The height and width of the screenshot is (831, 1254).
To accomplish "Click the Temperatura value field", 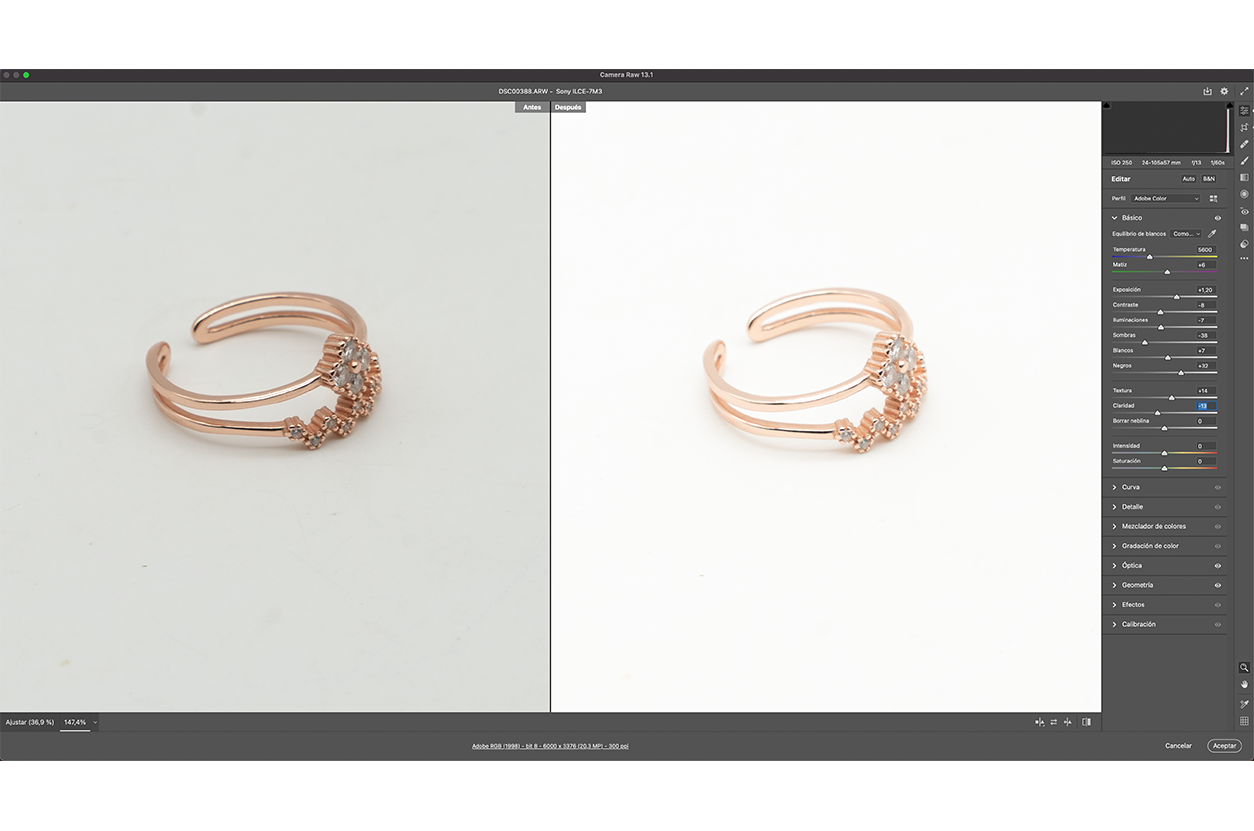I will coord(1205,250).
